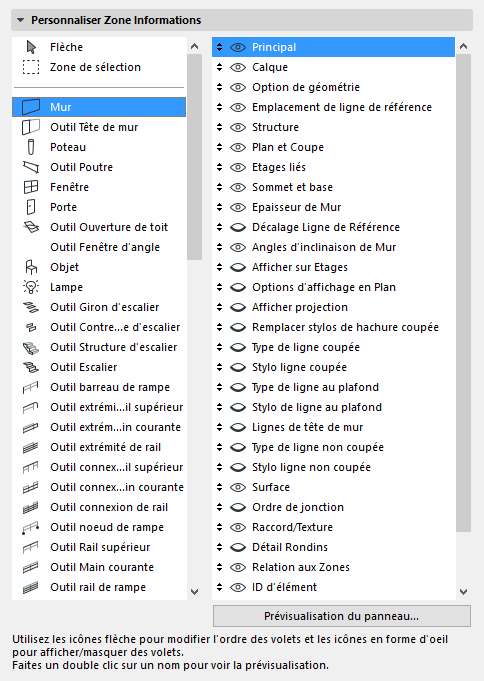
Task: Choose the Outil connexion de rail icon
Action: 31,507
